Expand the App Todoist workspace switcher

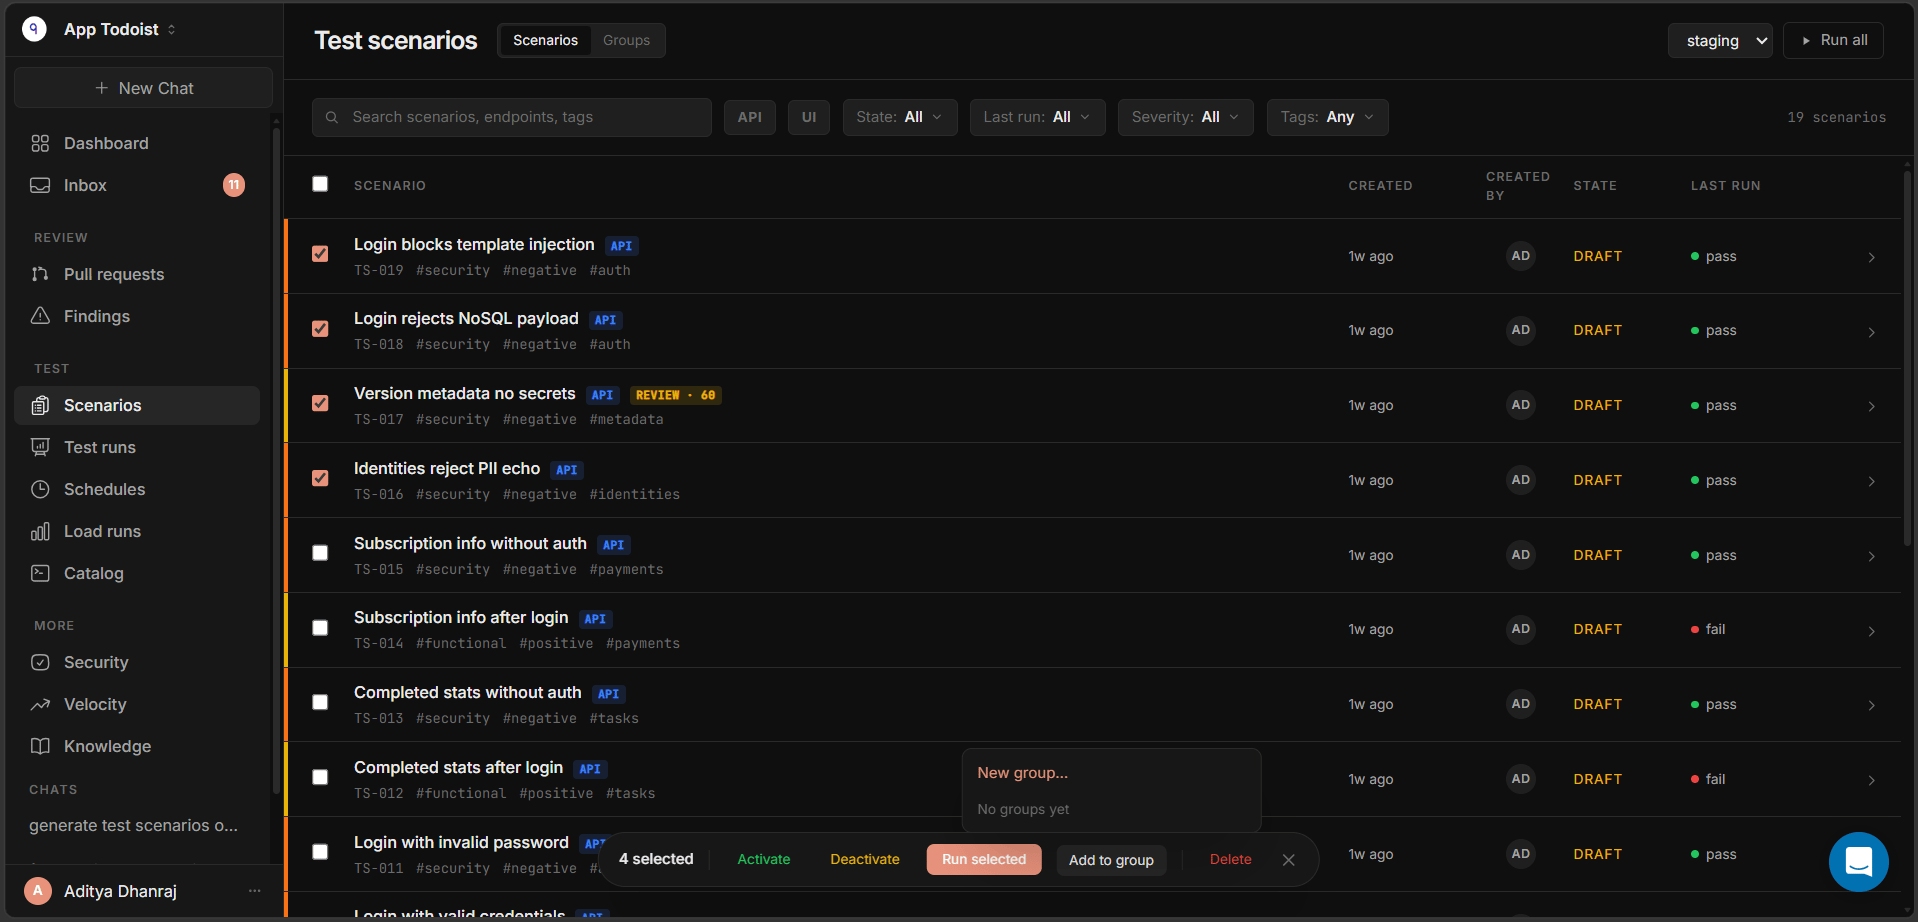(x=171, y=30)
